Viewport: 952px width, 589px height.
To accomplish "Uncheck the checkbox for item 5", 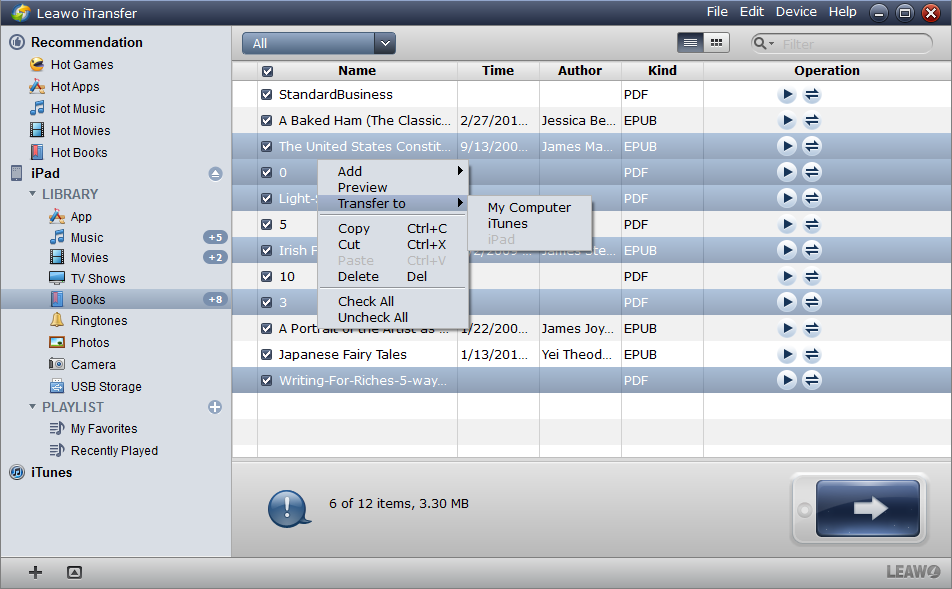I will pos(267,224).
